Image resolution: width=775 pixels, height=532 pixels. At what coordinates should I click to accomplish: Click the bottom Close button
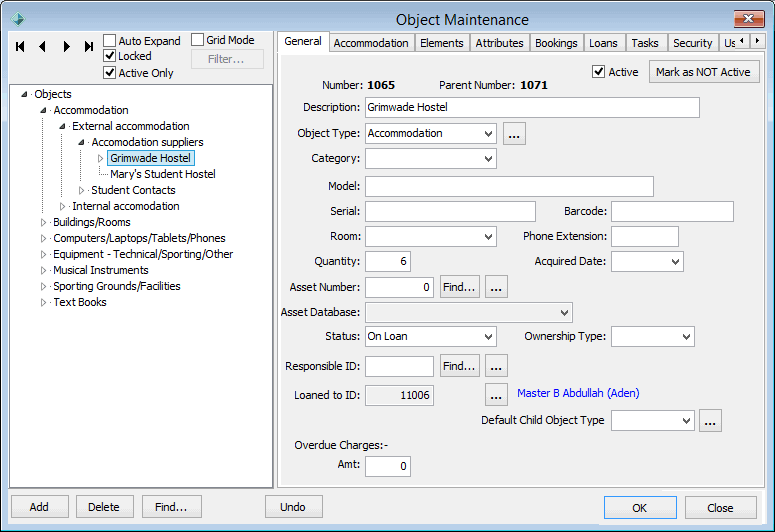(720, 508)
